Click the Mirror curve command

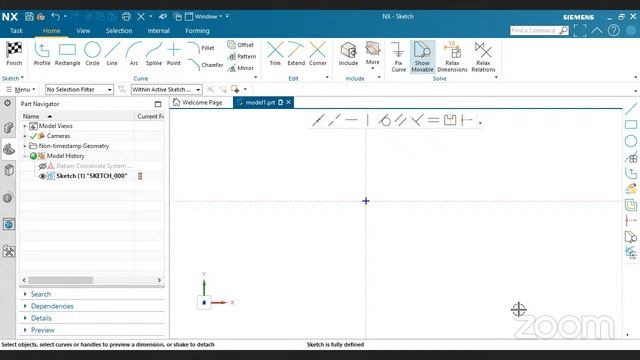click(x=240, y=68)
